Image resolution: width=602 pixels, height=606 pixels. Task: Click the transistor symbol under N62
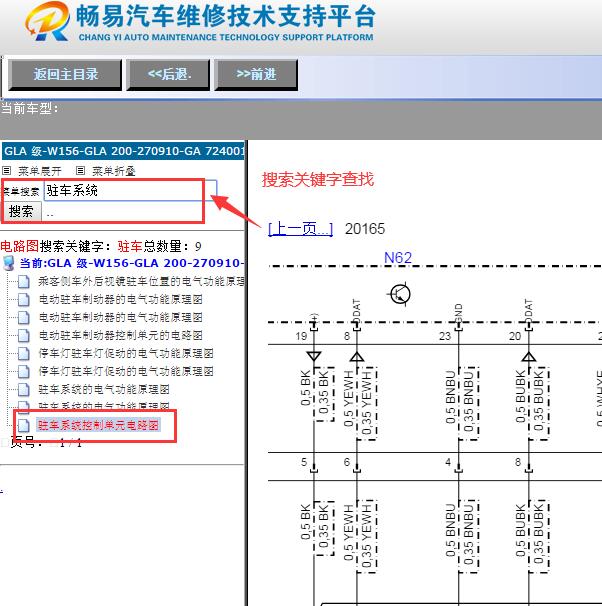(x=399, y=294)
